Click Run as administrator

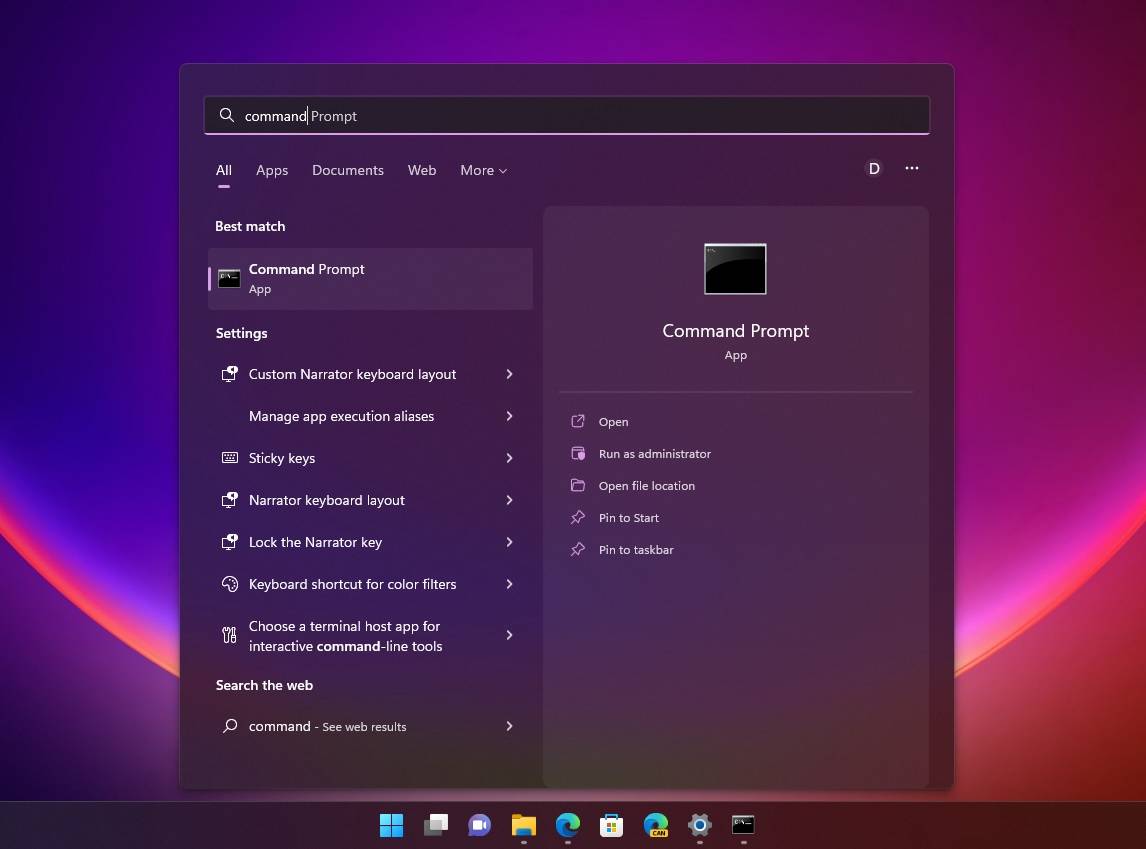point(655,454)
